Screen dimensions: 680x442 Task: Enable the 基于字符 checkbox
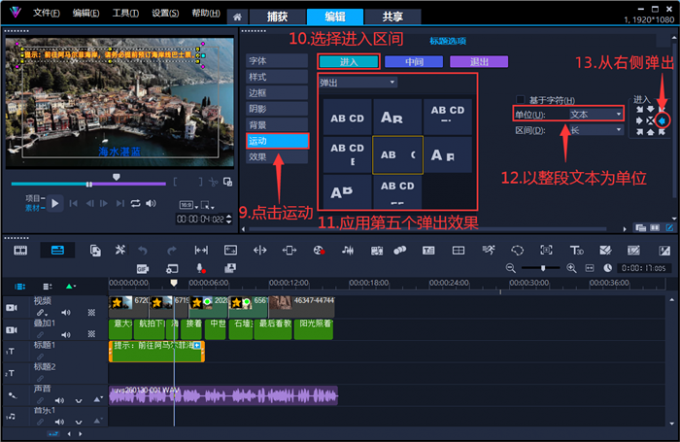[x=520, y=100]
